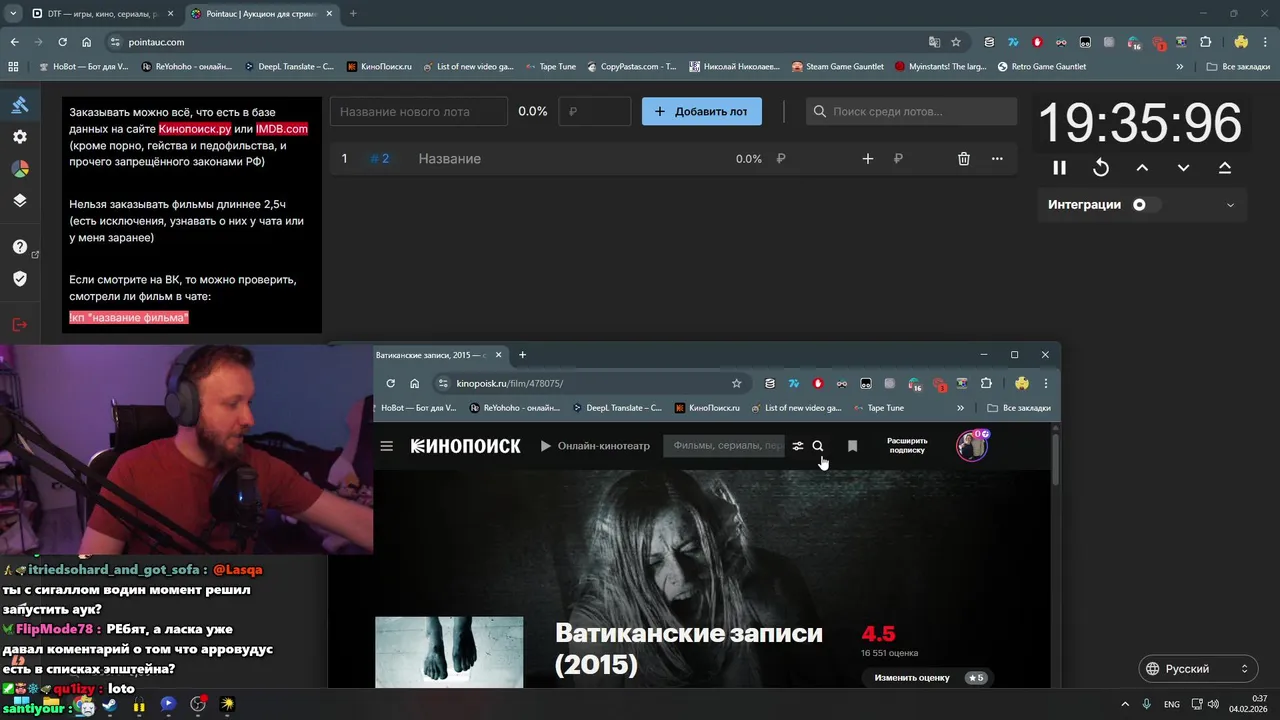Click Расширить подписку on Kinopoisk
The height and width of the screenshot is (720, 1280).
(x=907, y=446)
